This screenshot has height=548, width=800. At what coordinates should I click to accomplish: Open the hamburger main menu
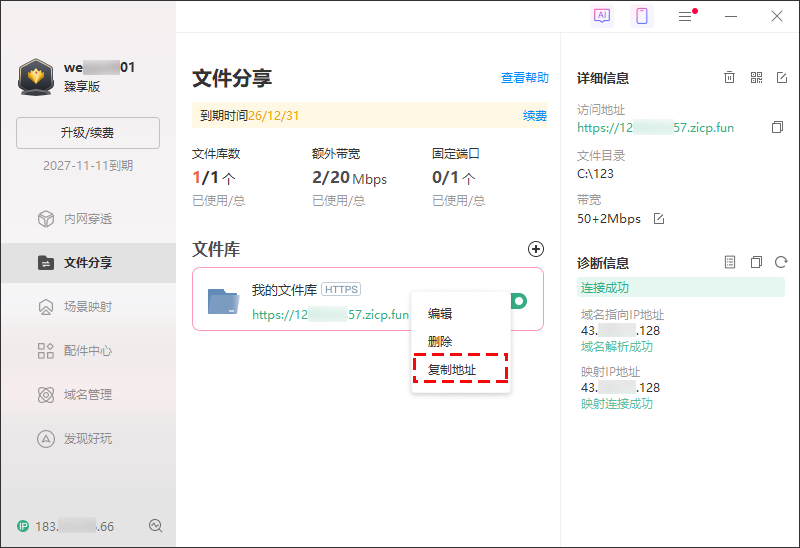coord(685,16)
